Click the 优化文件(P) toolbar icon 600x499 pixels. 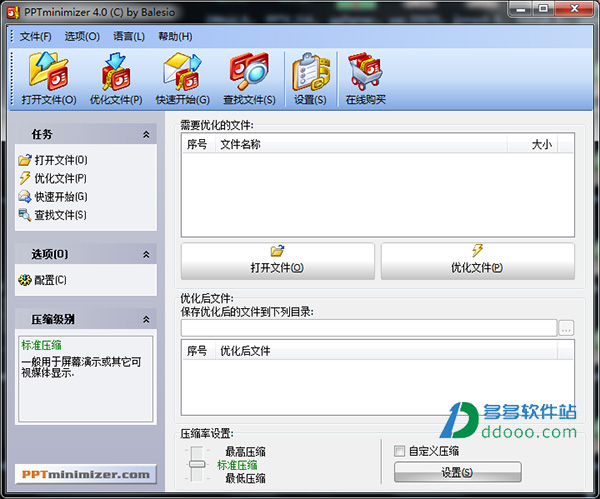coord(116,78)
